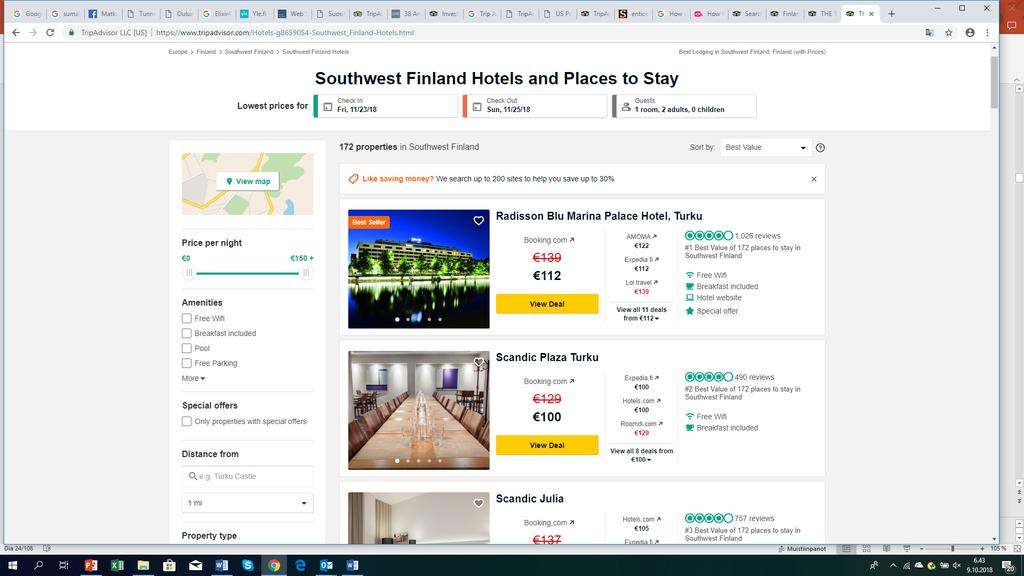
Task: Enable the Pool amenity filter
Action: click(x=187, y=349)
